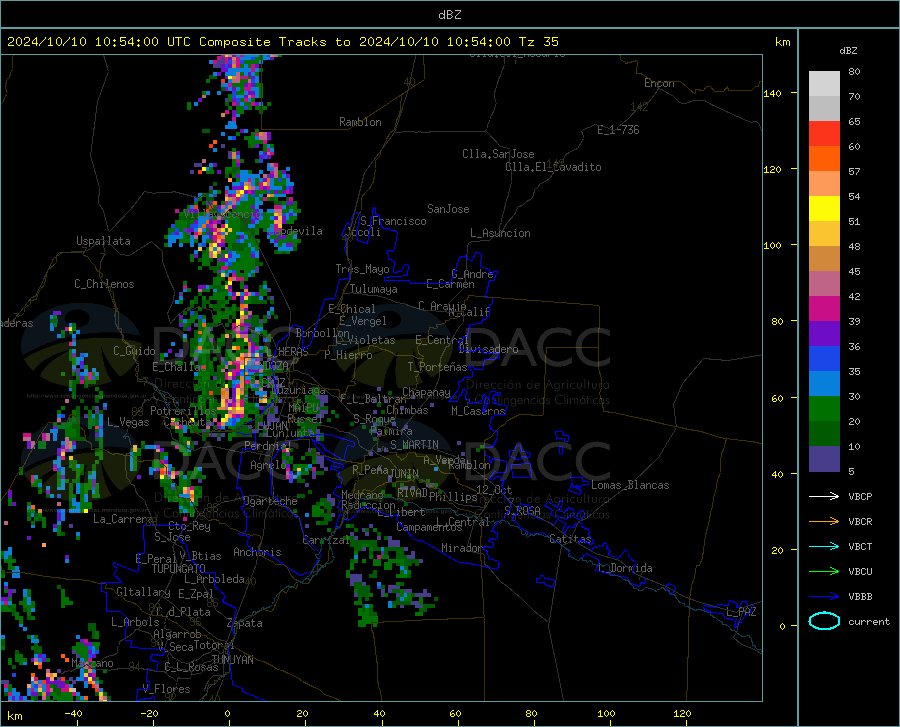Image resolution: width=900 pixels, height=727 pixels.
Task: Click the 140 tick on the vertical km axis
Action: tap(772, 93)
